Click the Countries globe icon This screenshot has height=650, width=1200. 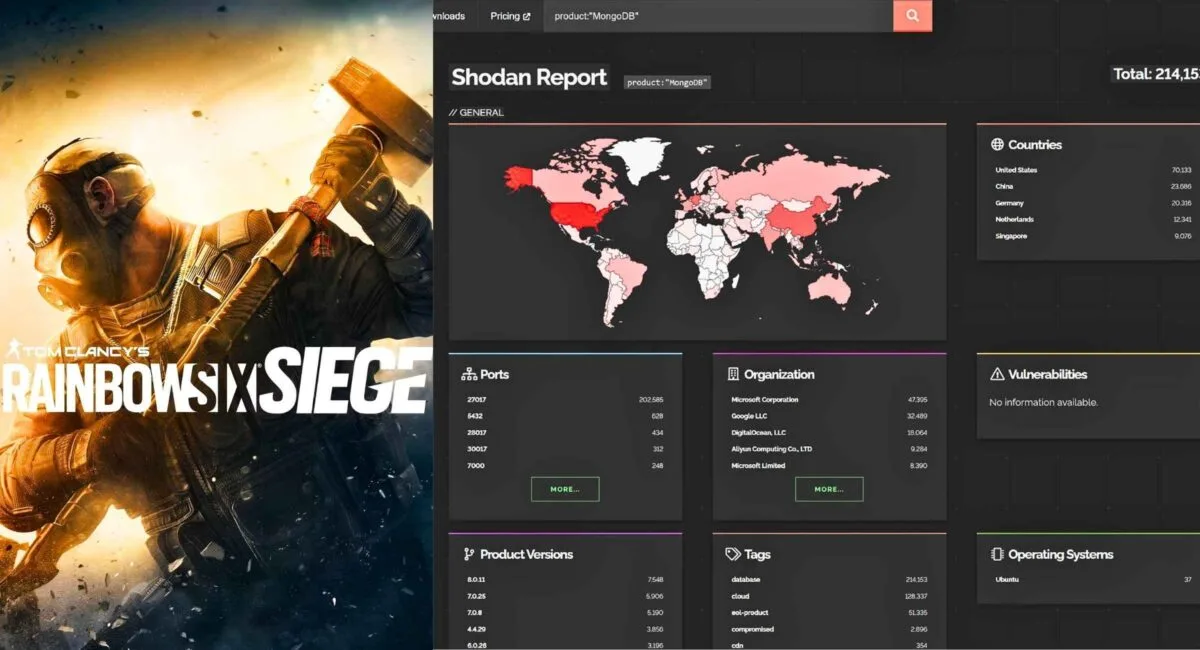[997, 144]
